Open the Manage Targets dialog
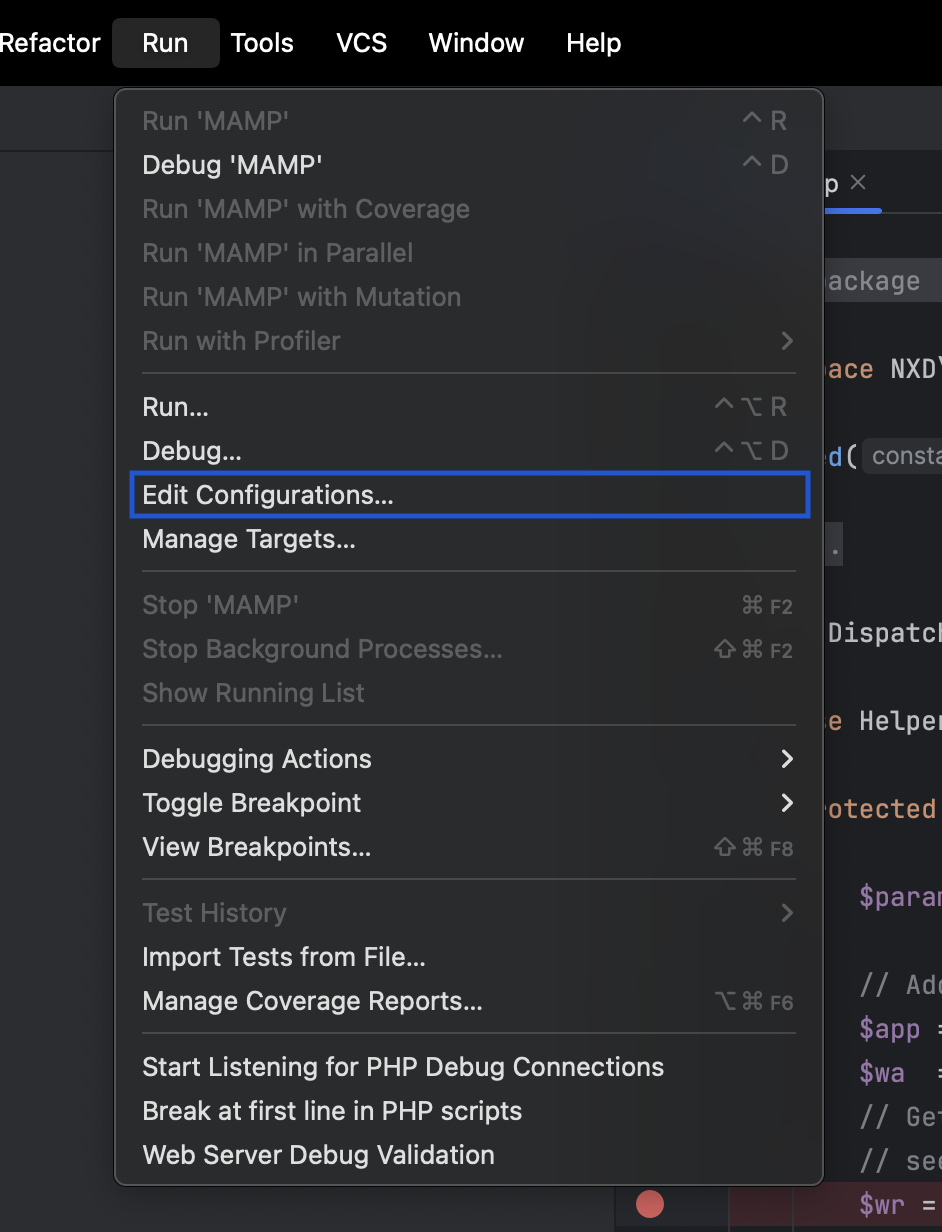The image size is (942, 1232). pyautogui.click(x=248, y=539)
